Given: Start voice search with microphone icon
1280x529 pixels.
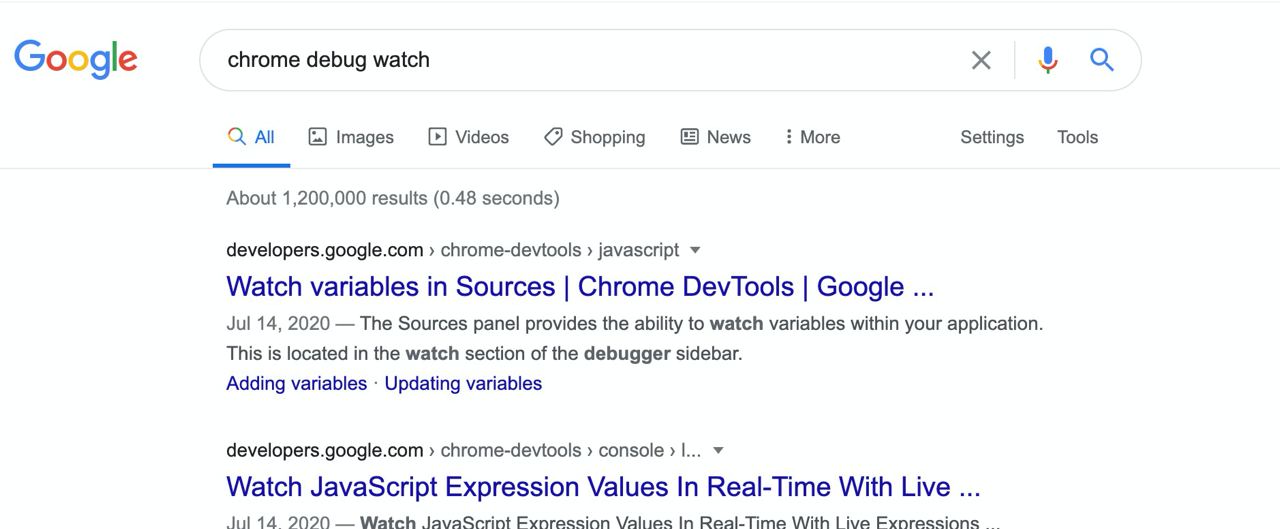Looking at the screenshot, I should tap(1048, 60).
